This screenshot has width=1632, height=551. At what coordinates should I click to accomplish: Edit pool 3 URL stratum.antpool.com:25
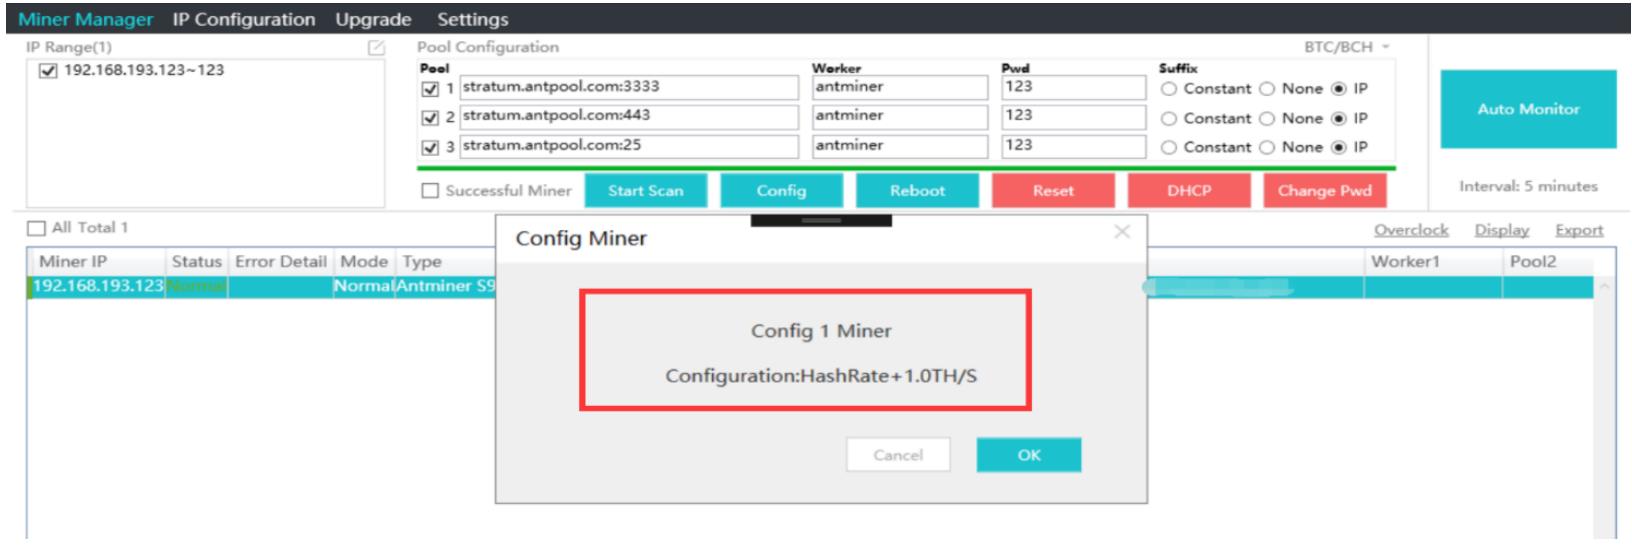pos(629,146)
